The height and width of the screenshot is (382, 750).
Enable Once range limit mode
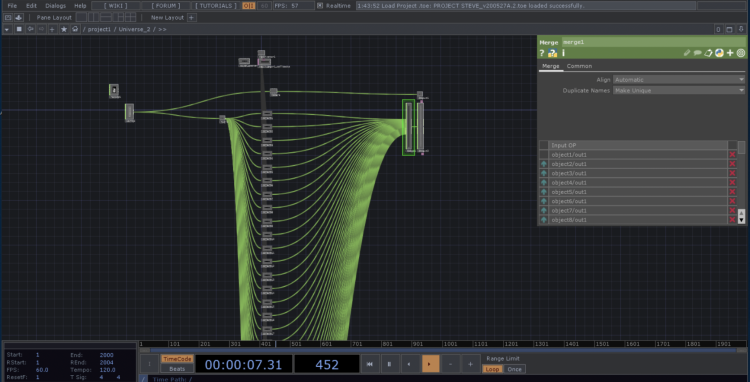(x=514, y=369)
